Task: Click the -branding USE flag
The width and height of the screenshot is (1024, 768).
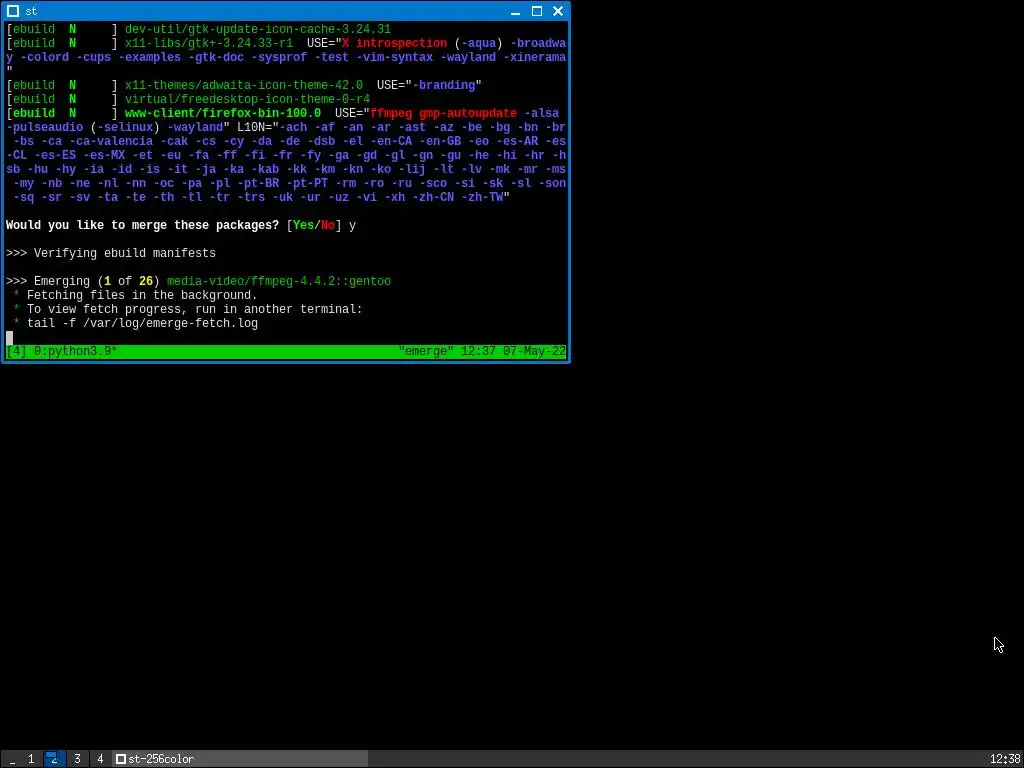Action: click(443, 85)
